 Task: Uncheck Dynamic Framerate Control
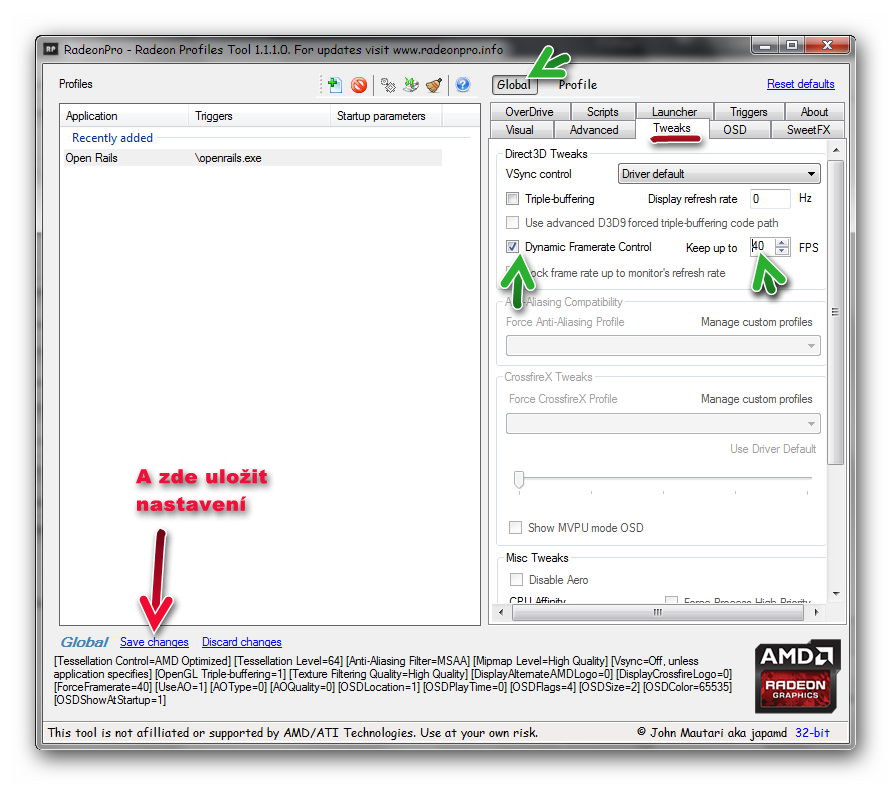(513, 247)
